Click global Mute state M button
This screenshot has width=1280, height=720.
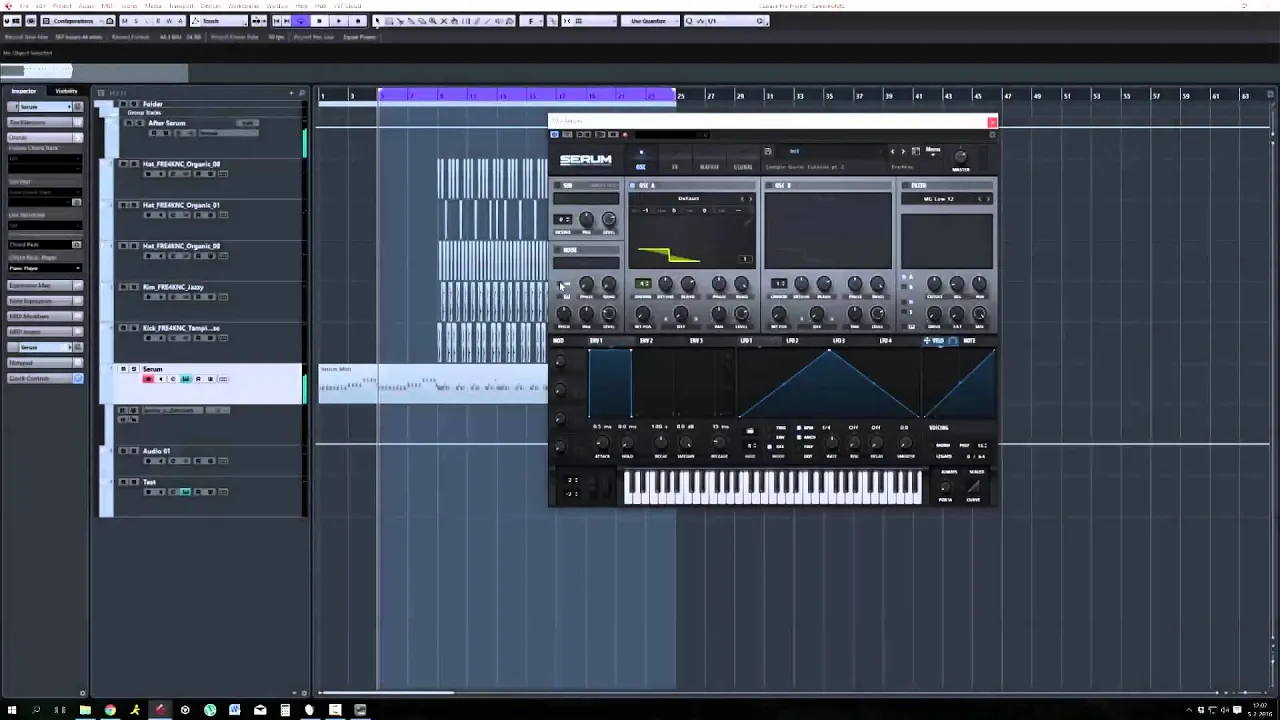click(124, 21)
